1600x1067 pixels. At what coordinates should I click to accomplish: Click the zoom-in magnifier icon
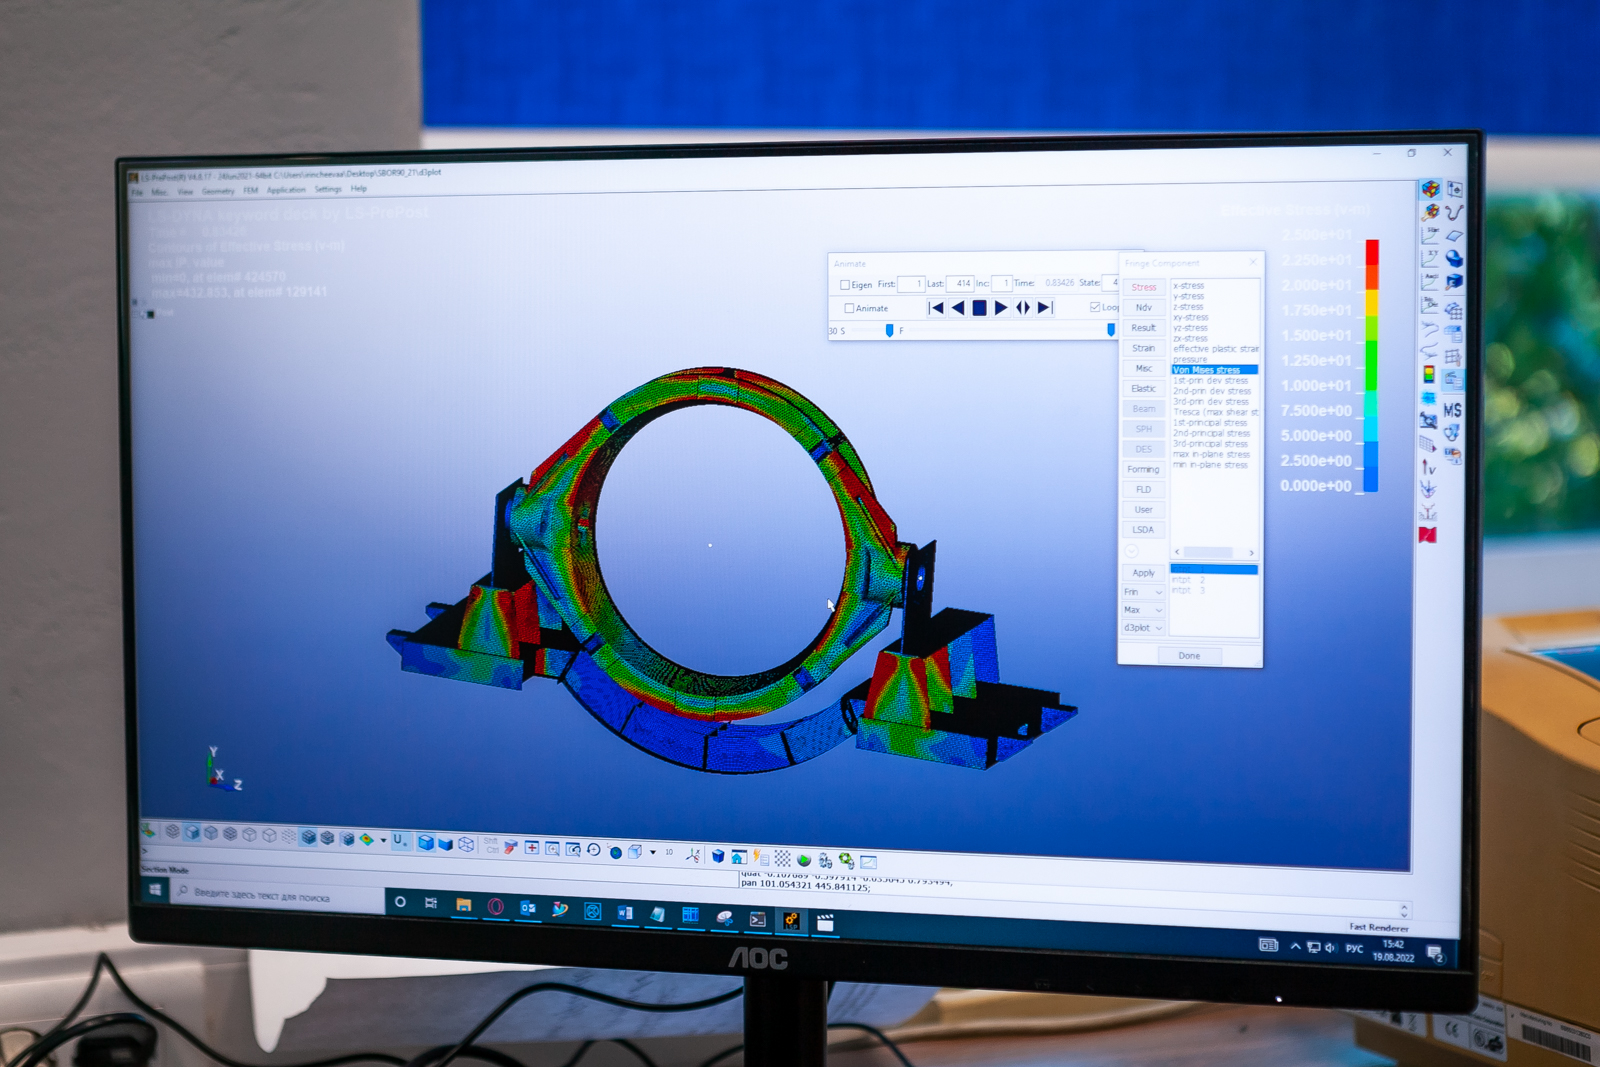point(552,849)
